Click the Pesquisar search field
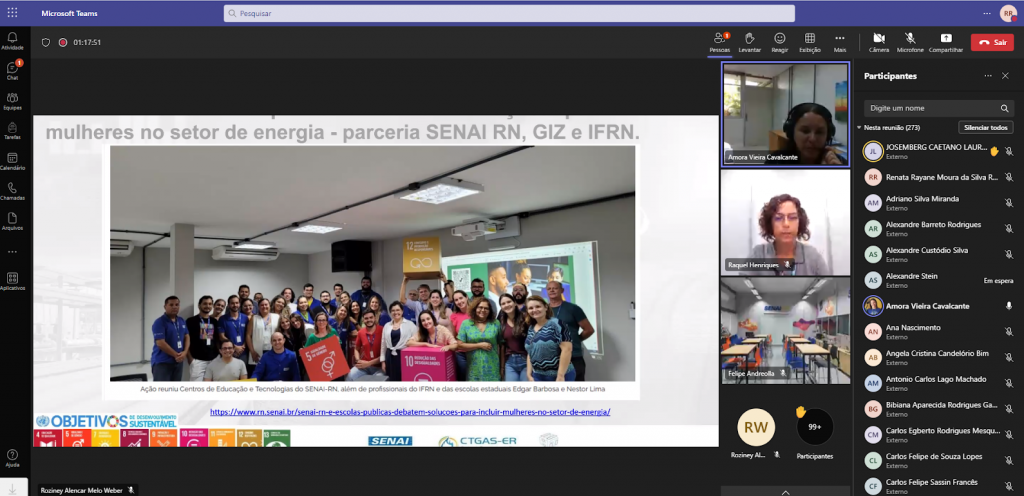The image size is (1024, 496). coord(509,13)
